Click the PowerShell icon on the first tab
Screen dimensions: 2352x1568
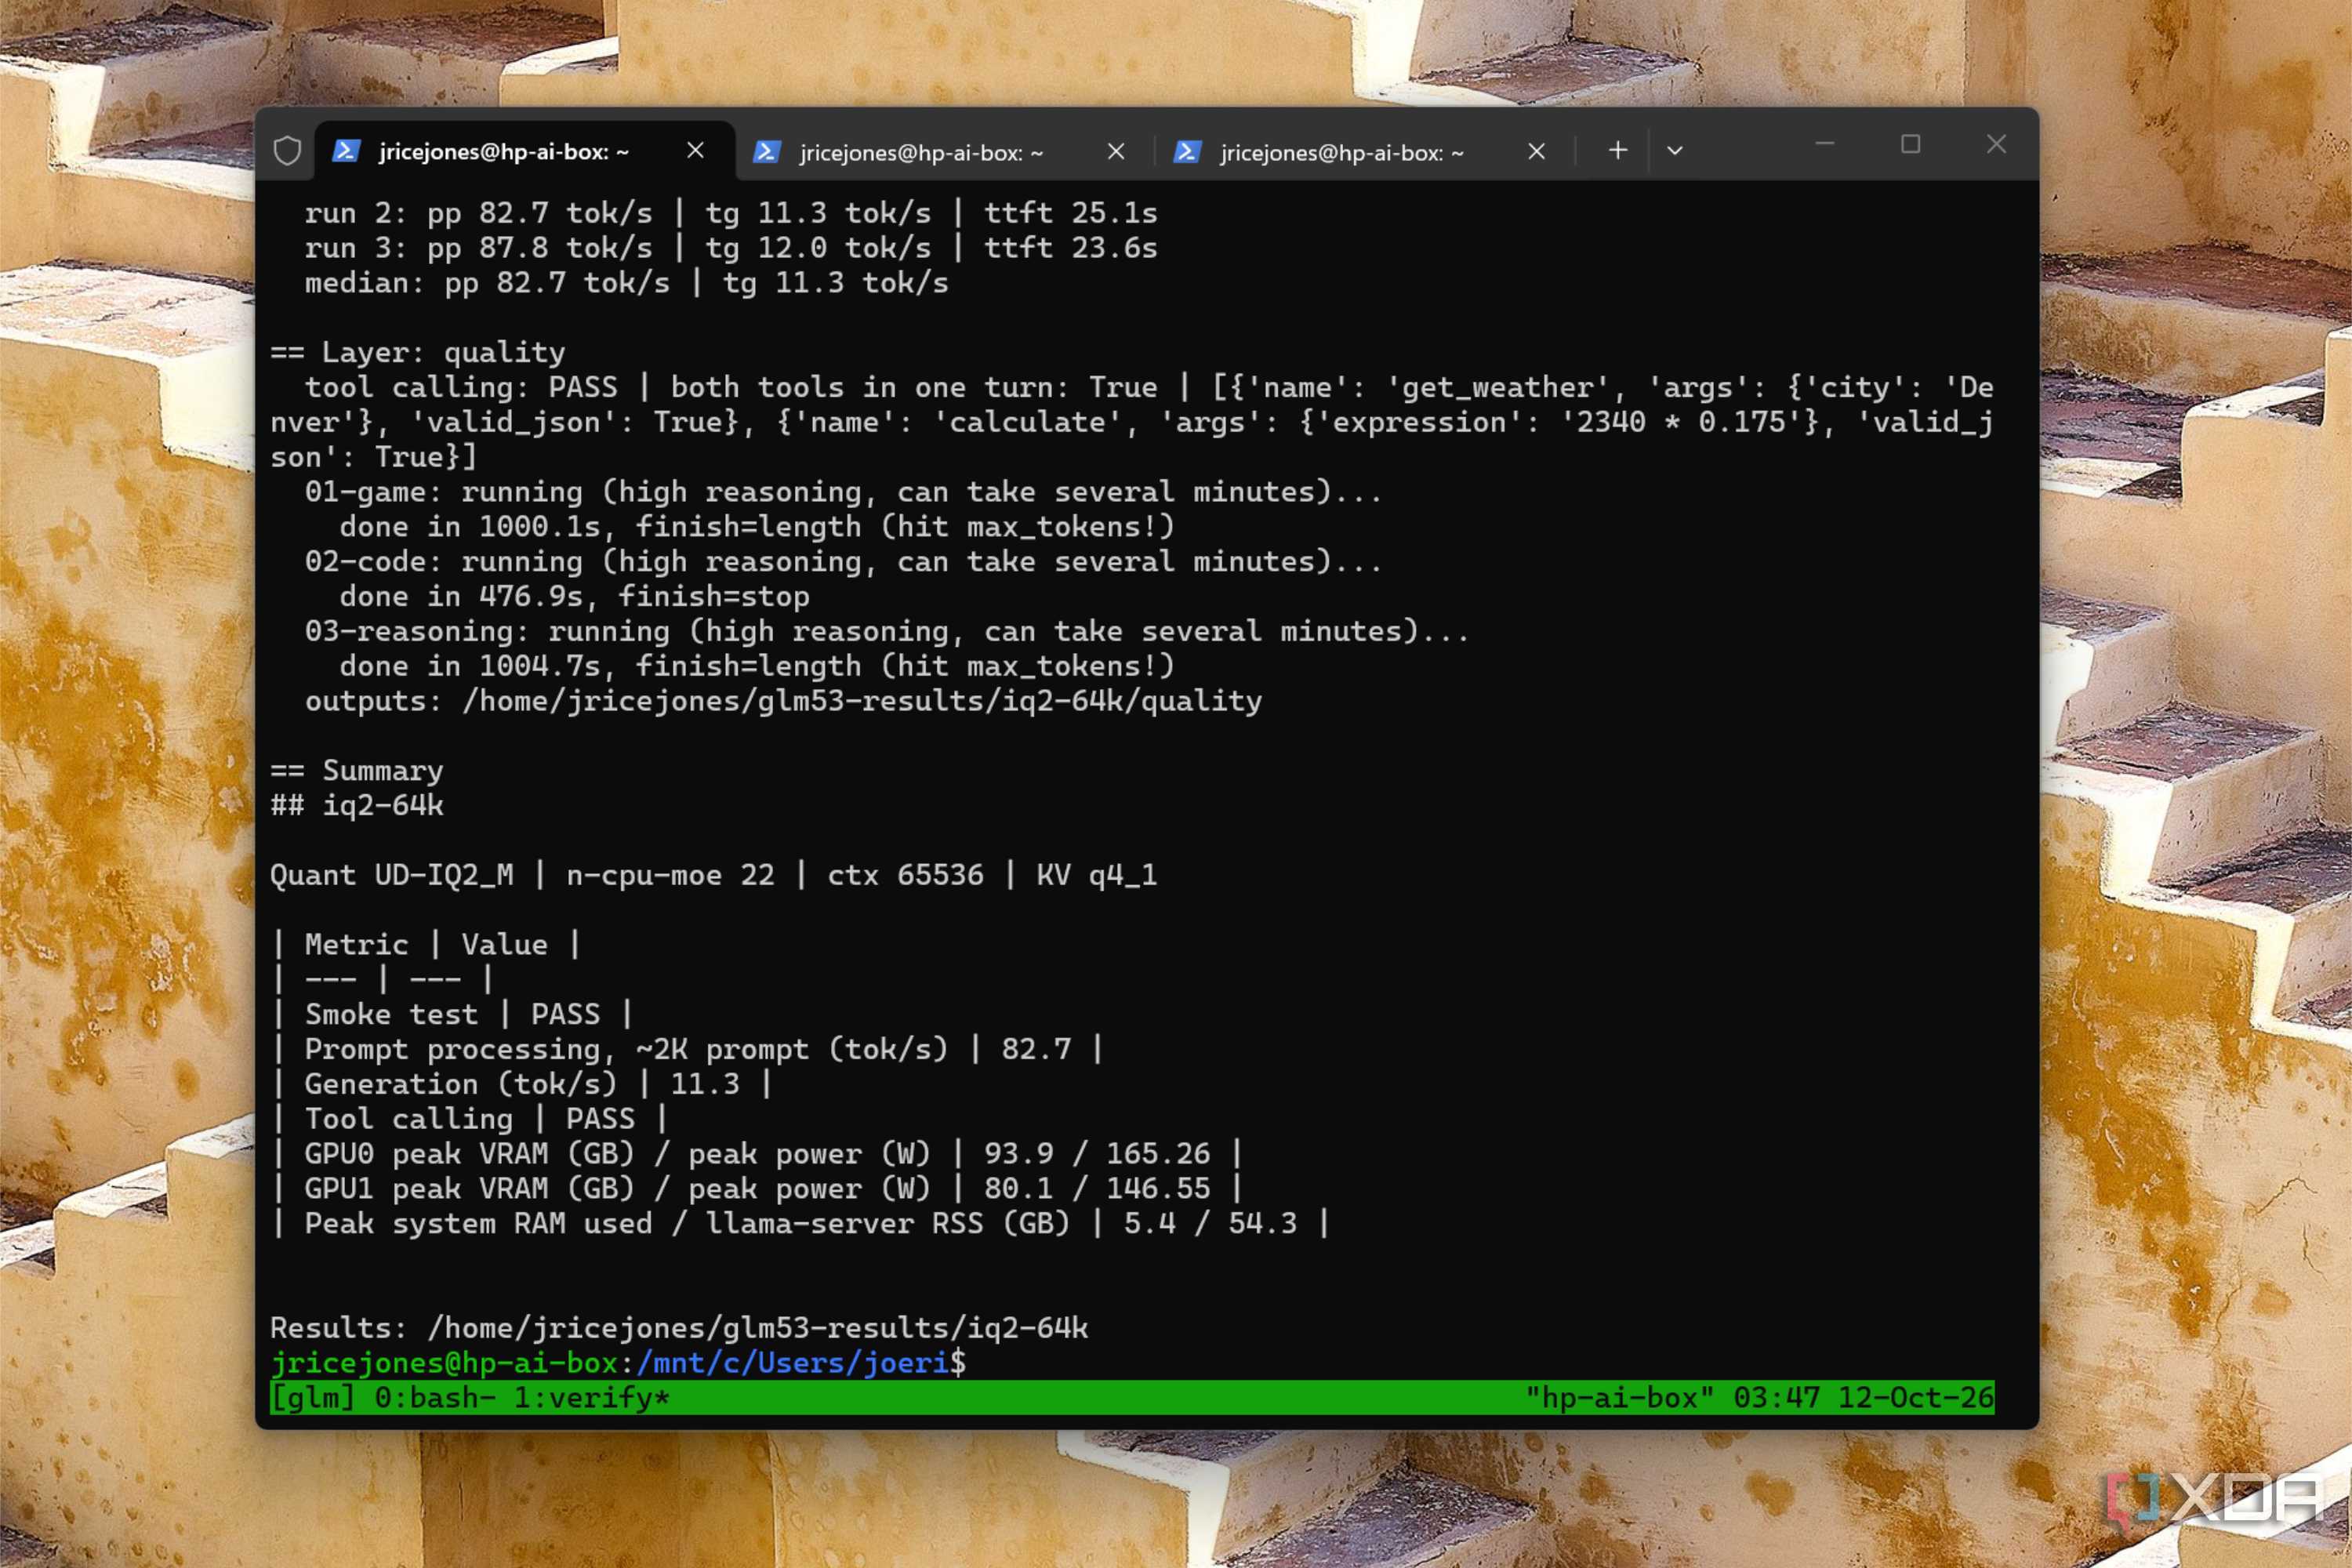pyautogui.click(x=346, y=151)
